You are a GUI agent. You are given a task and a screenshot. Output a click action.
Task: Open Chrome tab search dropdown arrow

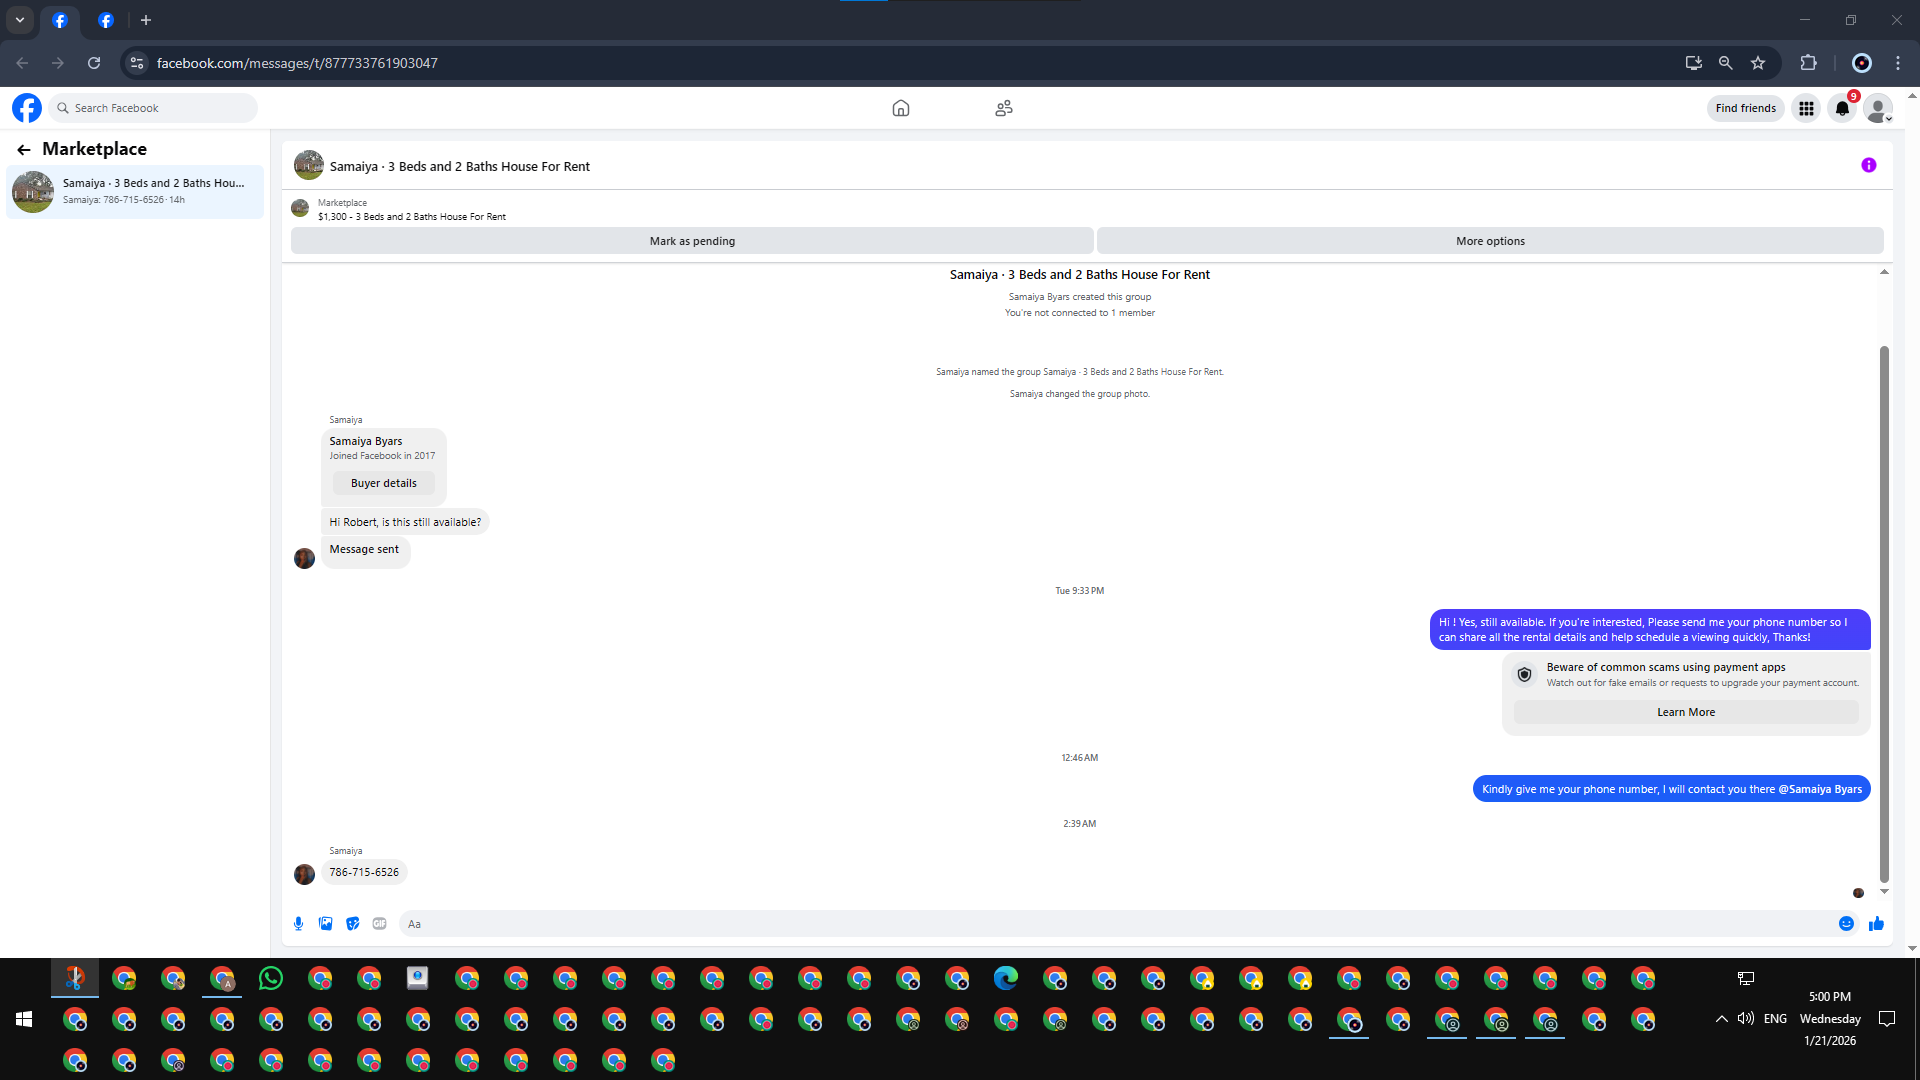tap(19, 20)
